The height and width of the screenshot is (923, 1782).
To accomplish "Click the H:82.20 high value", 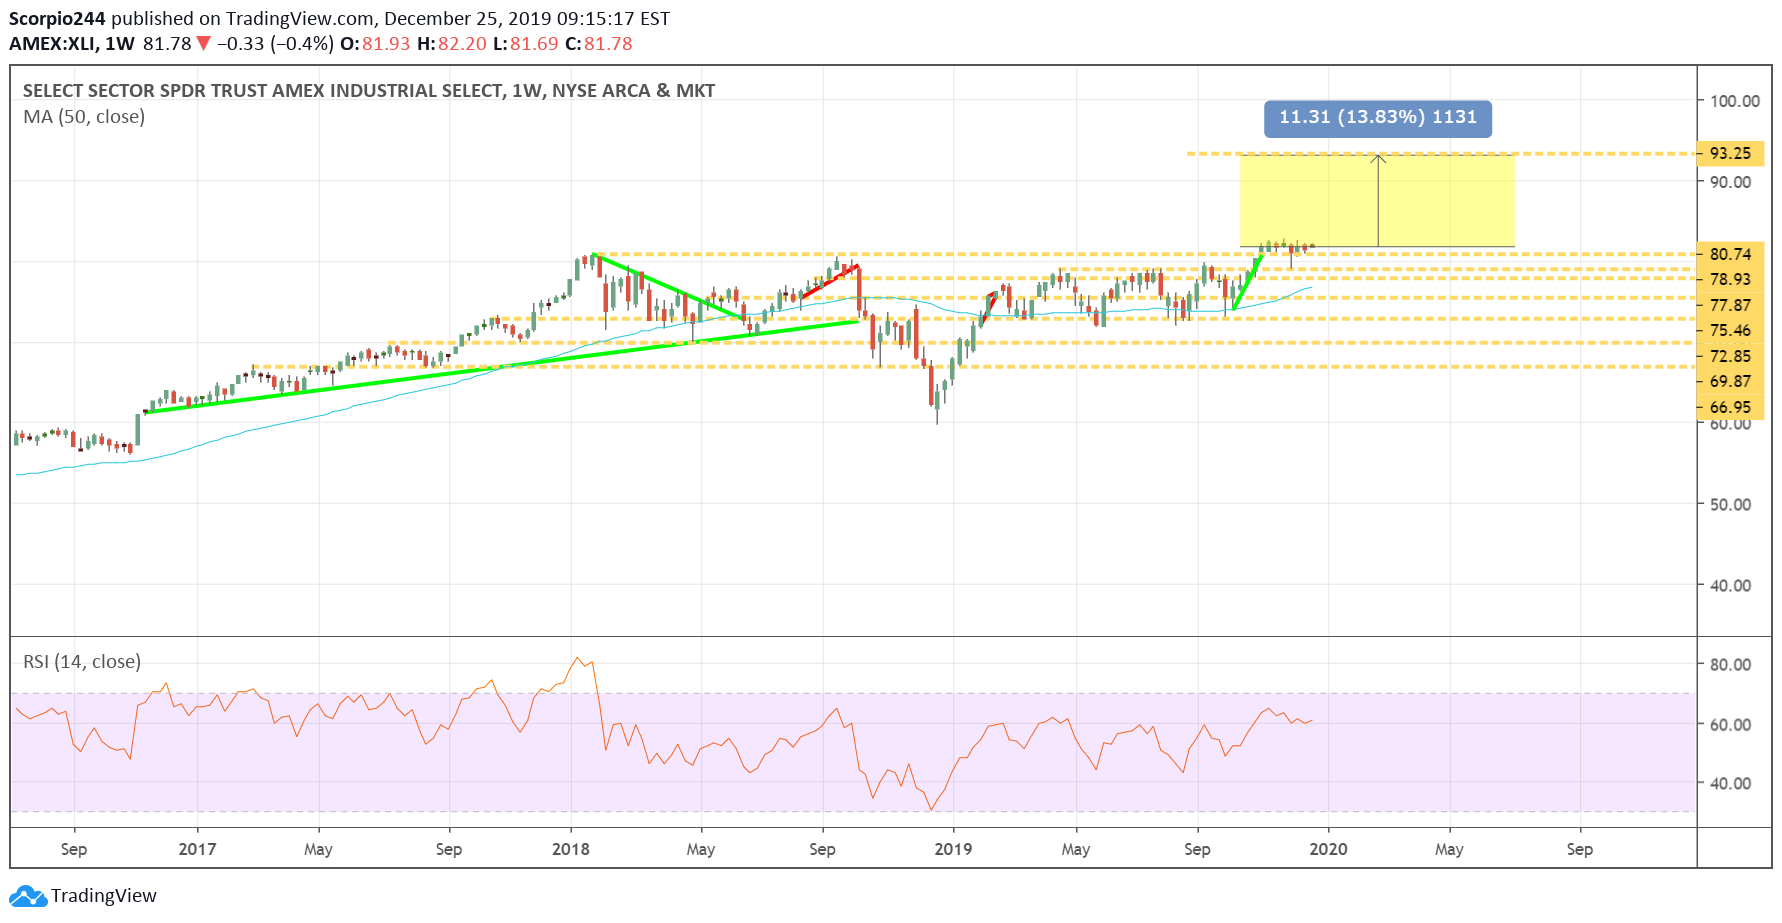I will pyautogui.click(x=452, y=44).
